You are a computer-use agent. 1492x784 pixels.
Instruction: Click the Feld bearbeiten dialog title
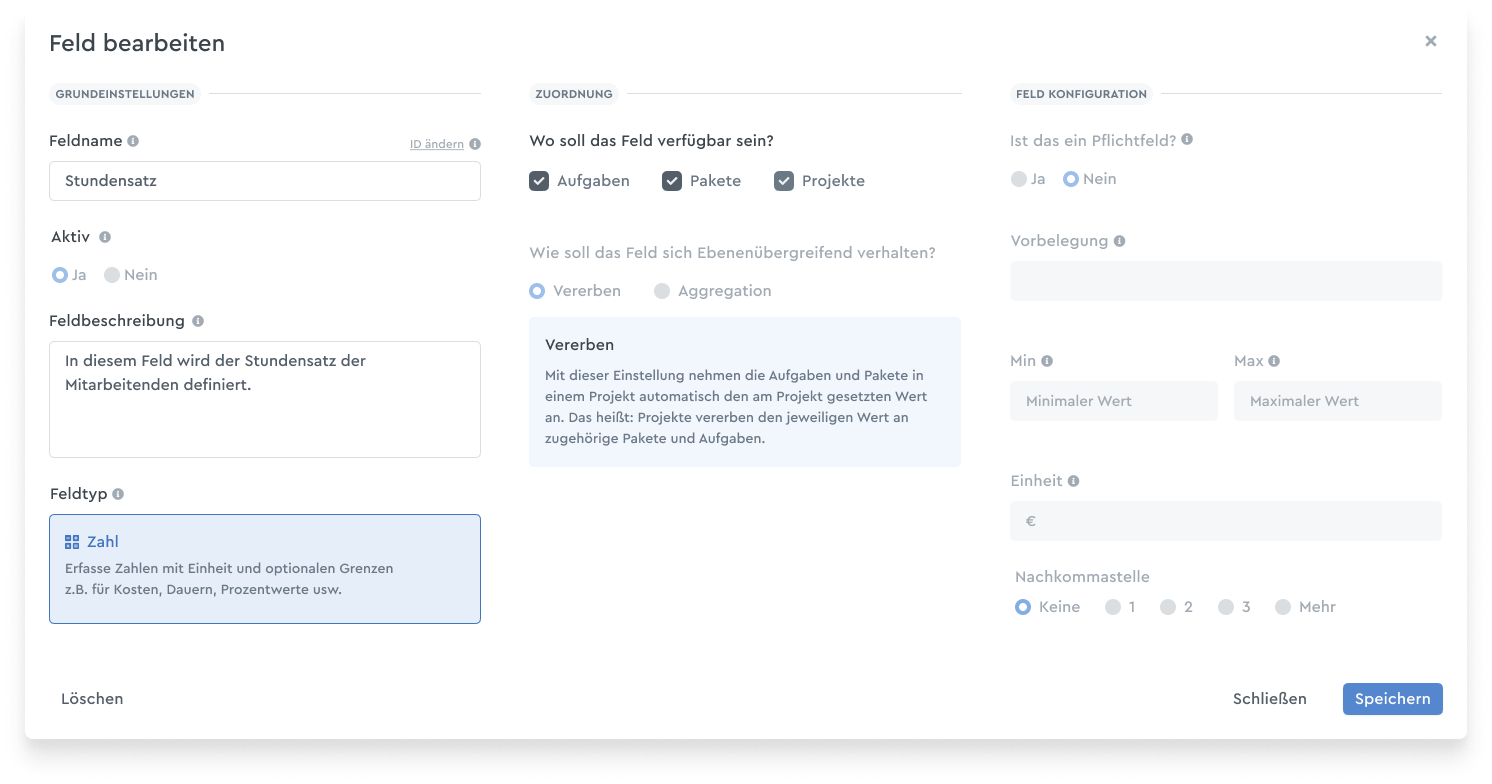pyautogui.click(x=137, y=43)
